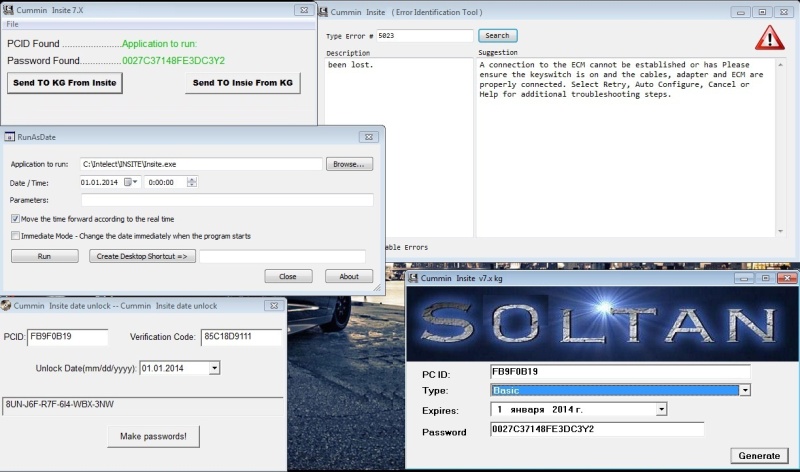Click the RunAsDate date value 01.01.2014
The width and height of the screenshot is (800, 472).
(99, 182)
